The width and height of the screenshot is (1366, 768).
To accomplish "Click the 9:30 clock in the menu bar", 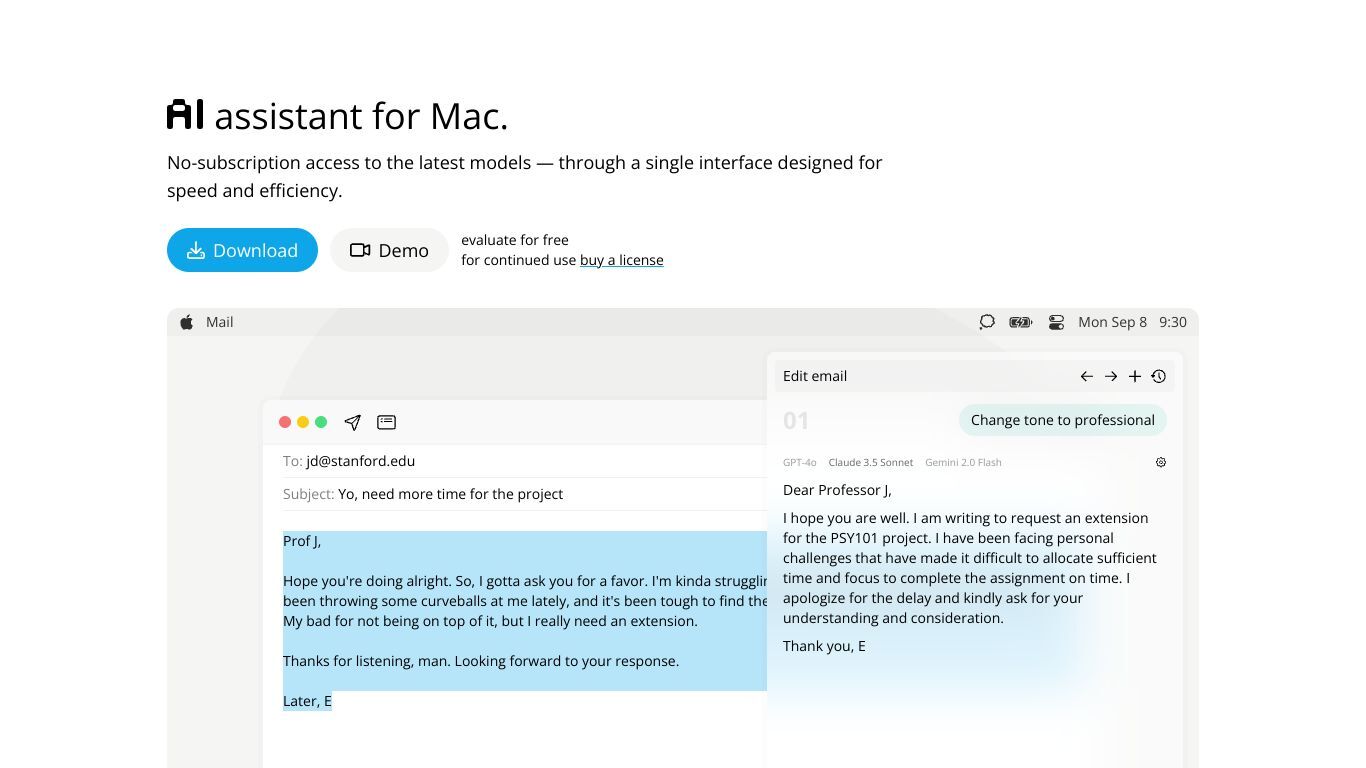I will pos(1173,322).
